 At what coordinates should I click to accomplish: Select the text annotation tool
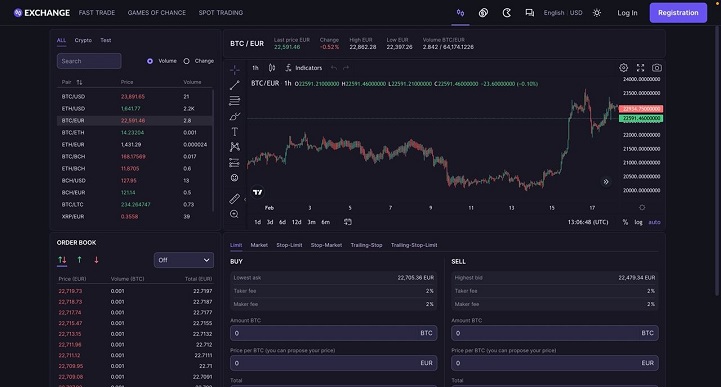(x=235, y=131)
